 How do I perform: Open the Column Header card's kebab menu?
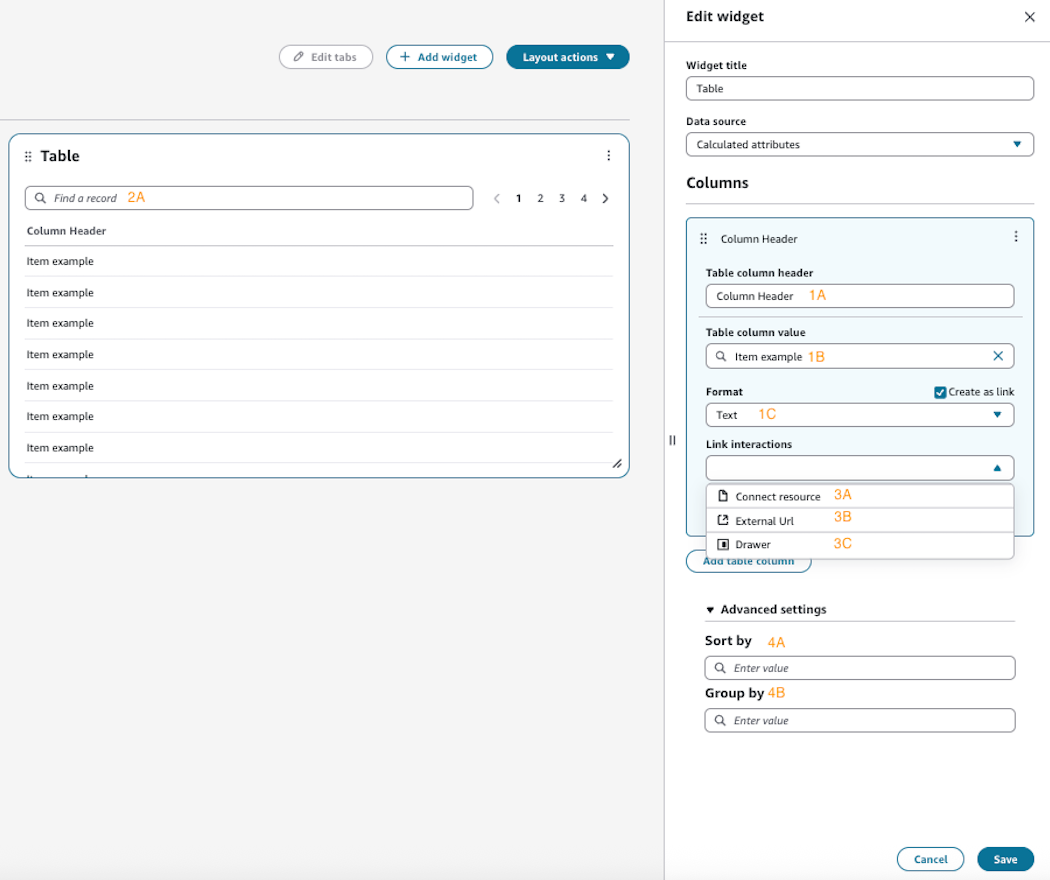point(1016,236)
